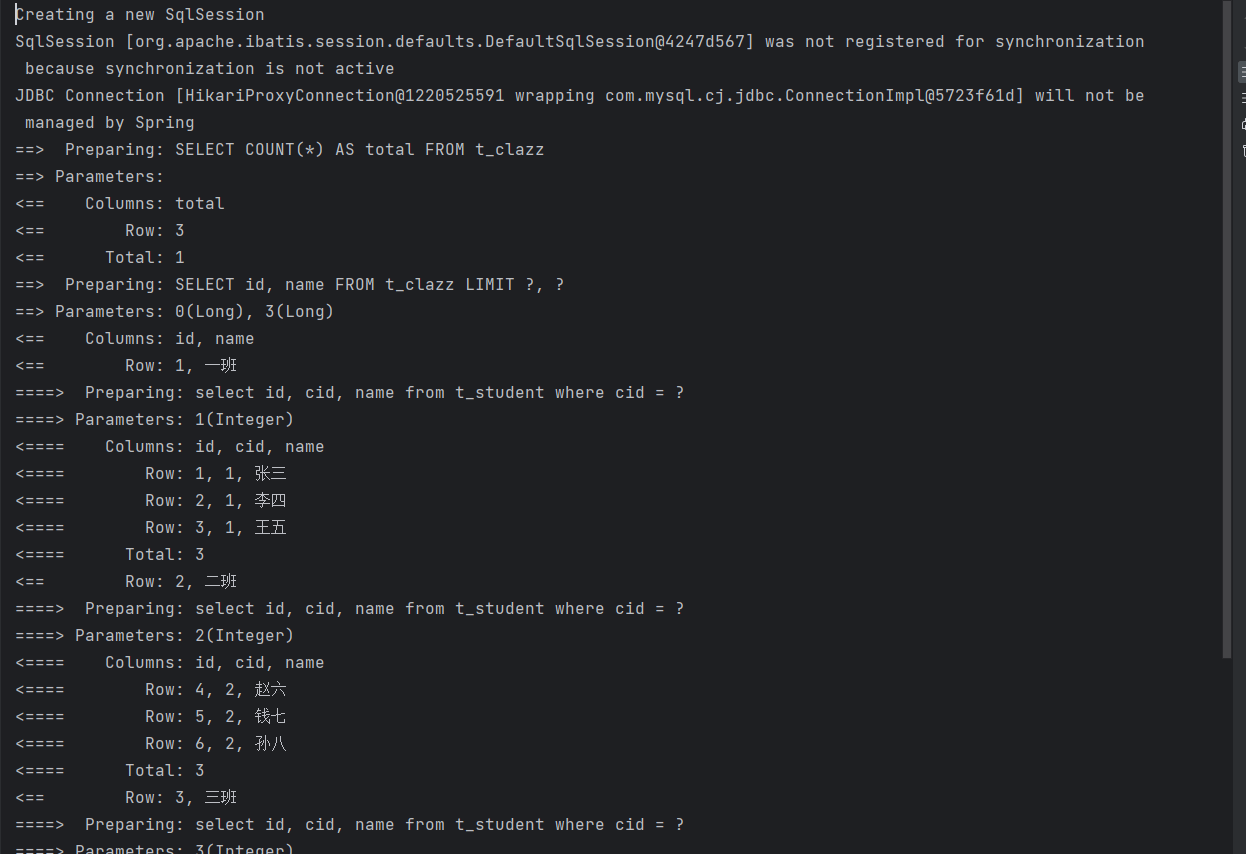Toggle scroll to end of console
1246x854 pixels.
point(1243,96)
